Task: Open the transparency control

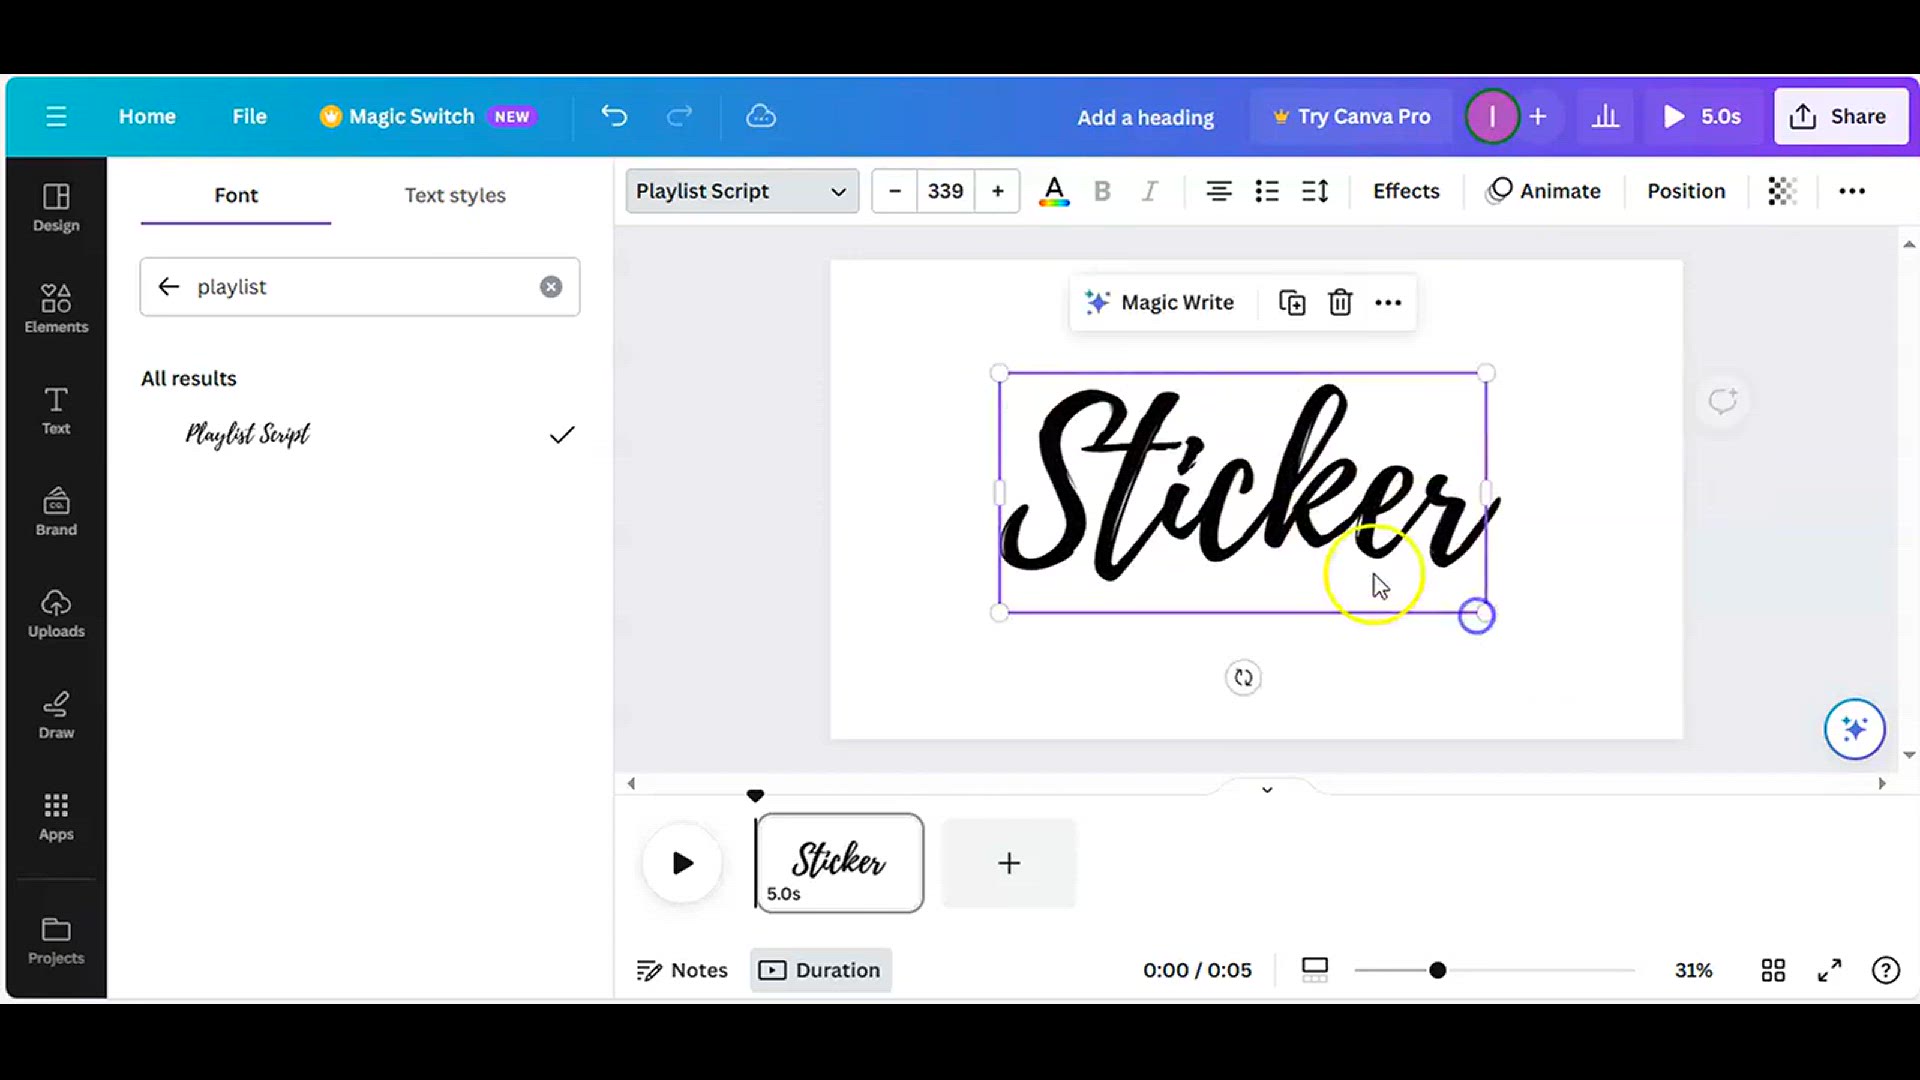Action: (1782, 191)
